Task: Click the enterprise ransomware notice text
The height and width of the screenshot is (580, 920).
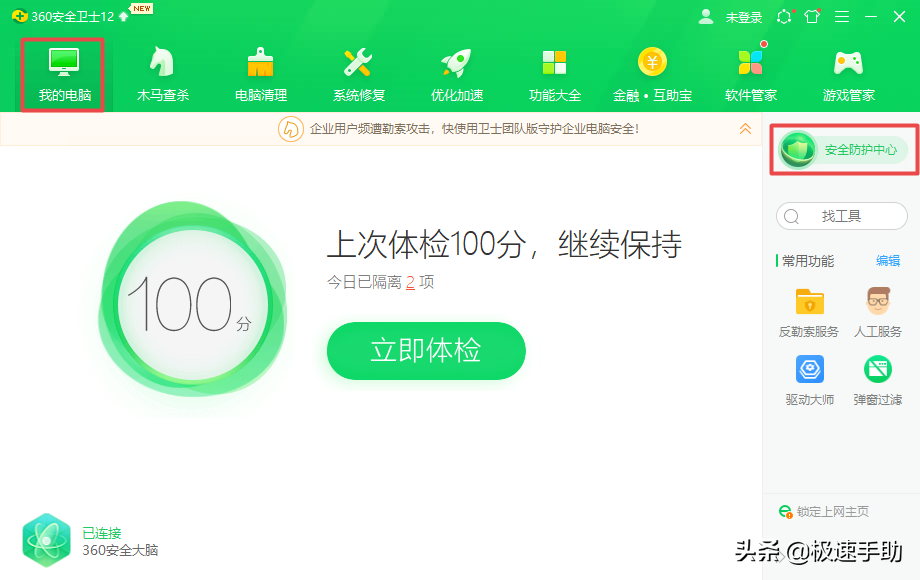Action: (x=474, y=129)
